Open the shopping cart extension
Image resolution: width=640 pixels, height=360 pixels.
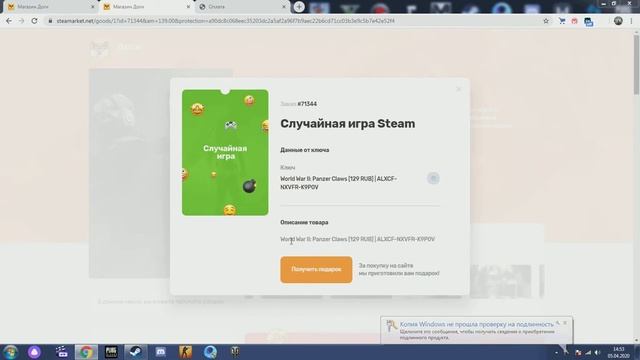click(562, 21)
